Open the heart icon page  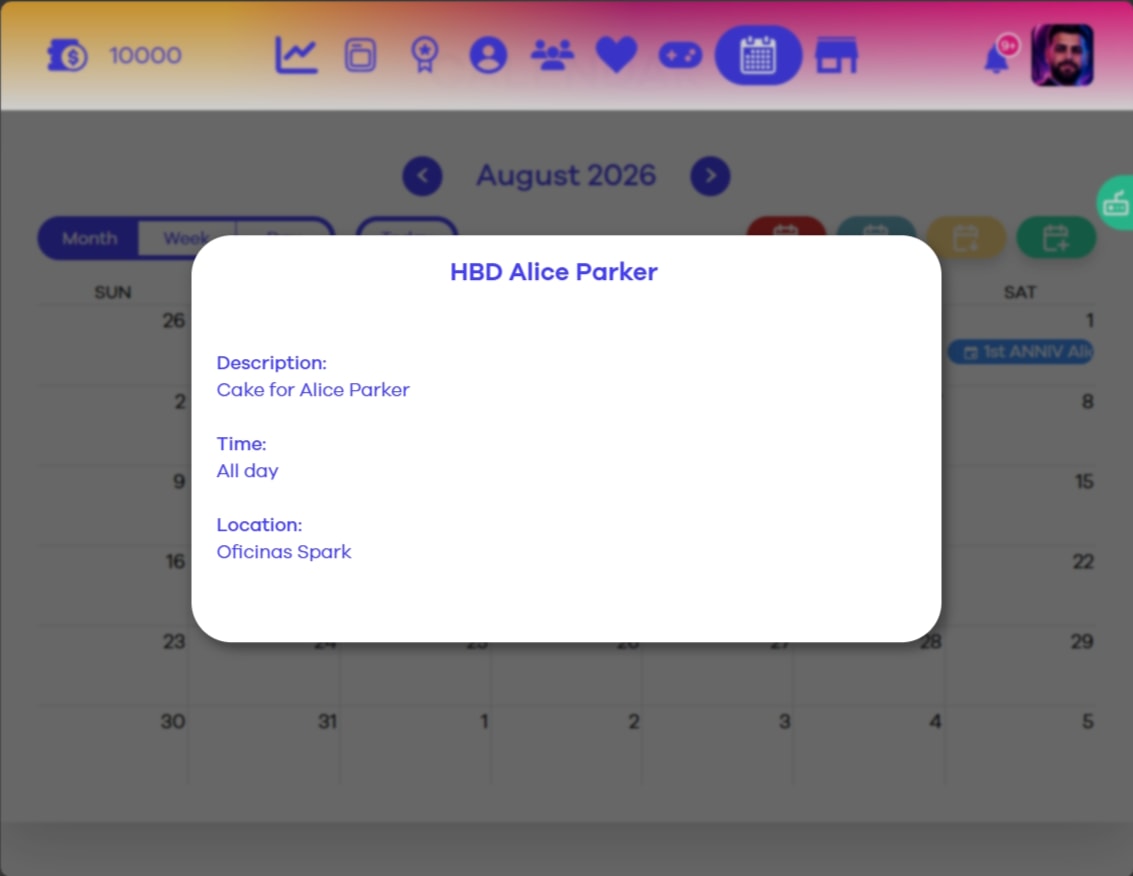point(616,55)
